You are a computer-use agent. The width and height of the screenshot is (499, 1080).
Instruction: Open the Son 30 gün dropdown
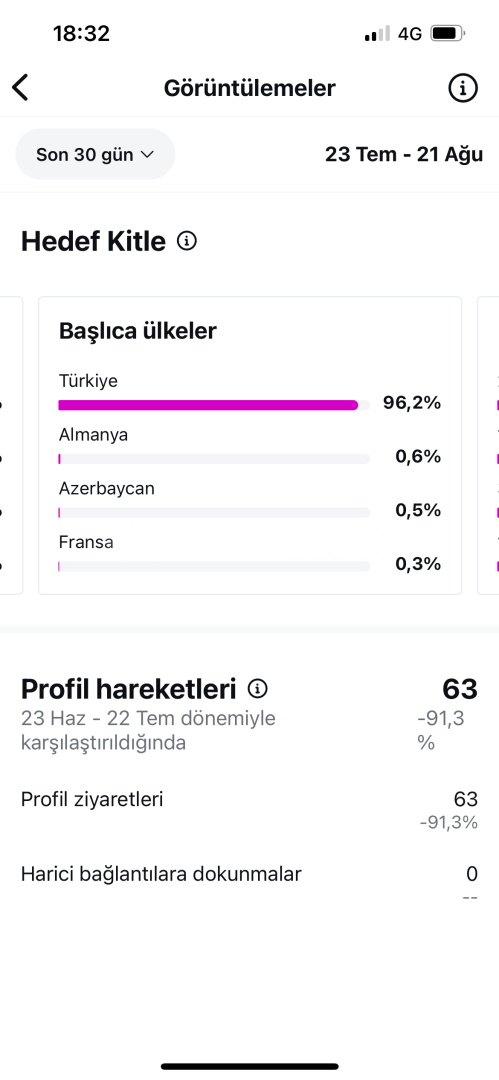95,154
